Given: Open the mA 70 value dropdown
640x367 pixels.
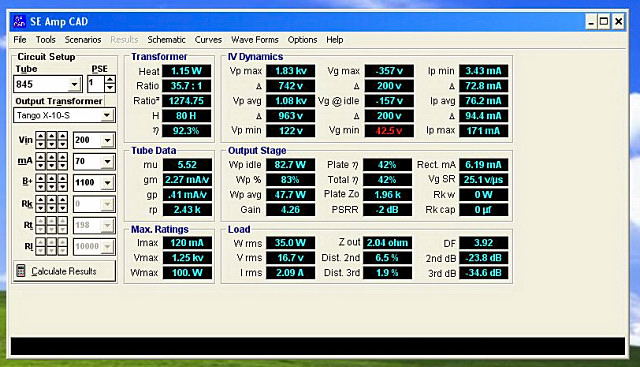Looking at the screenshot, I should pos(107,161).
